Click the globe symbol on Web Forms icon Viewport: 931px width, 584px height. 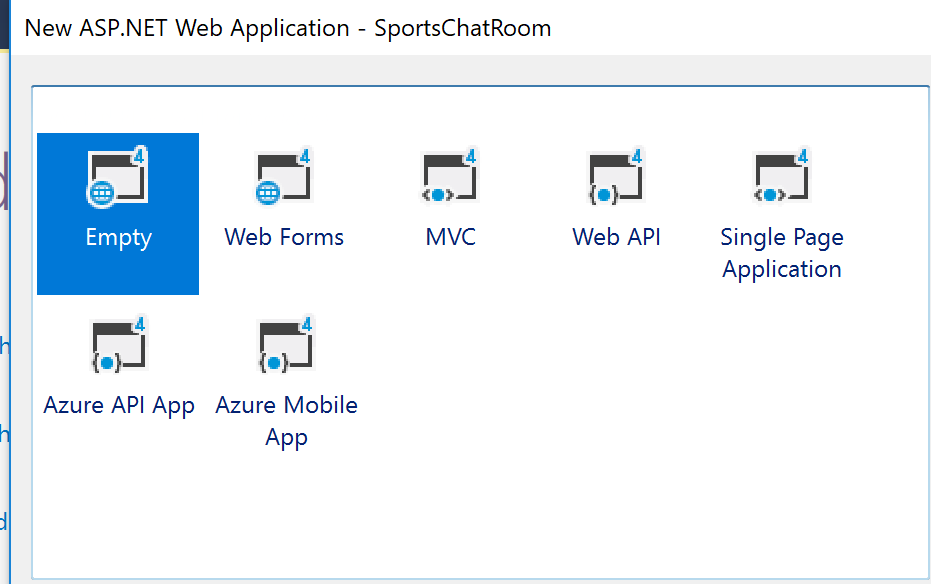(x=267, y=194)
